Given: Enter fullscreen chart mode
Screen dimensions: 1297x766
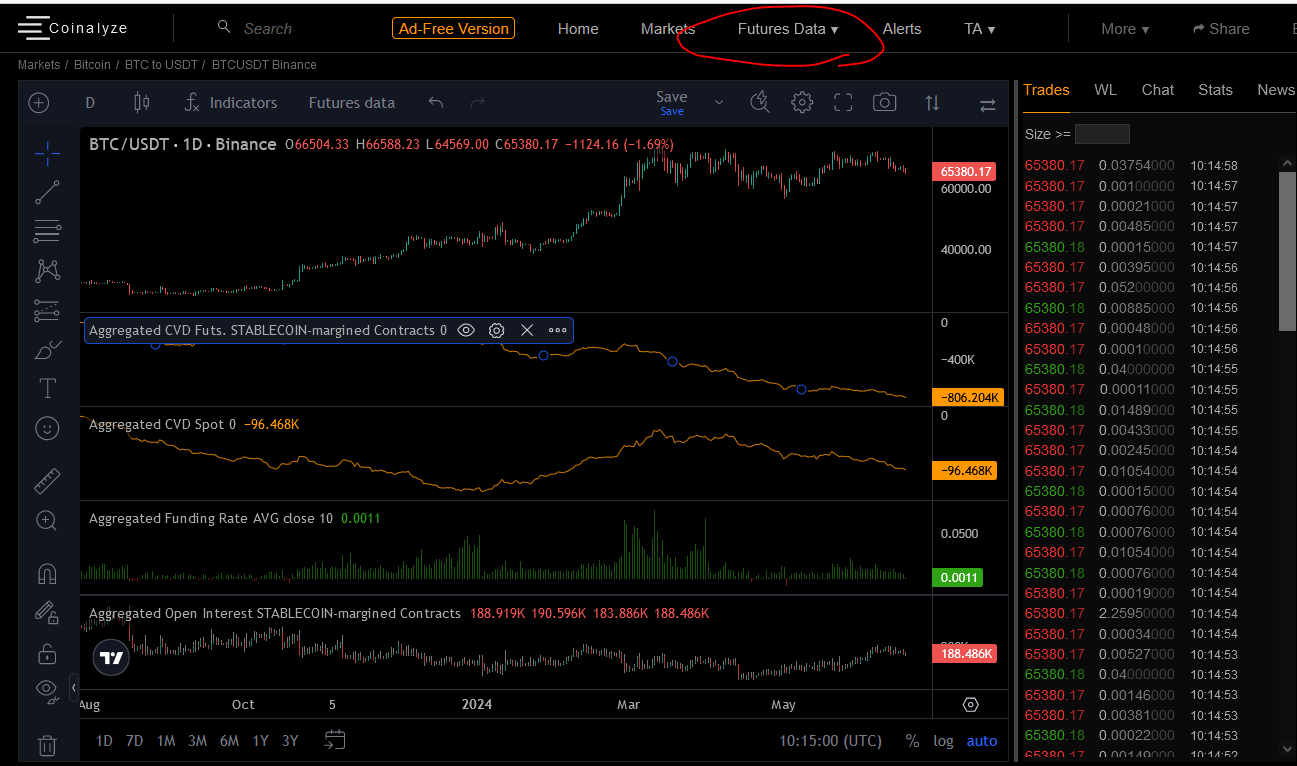Looking at the screenshot, I should [843, 102].
